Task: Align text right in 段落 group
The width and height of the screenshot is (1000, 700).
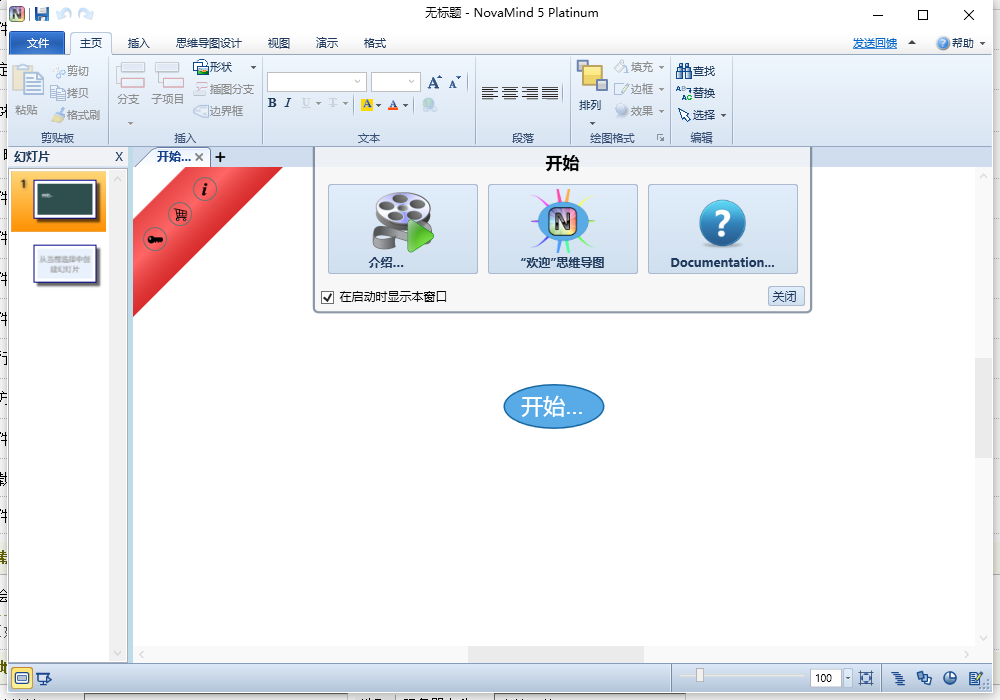Action: click(530, 93)
